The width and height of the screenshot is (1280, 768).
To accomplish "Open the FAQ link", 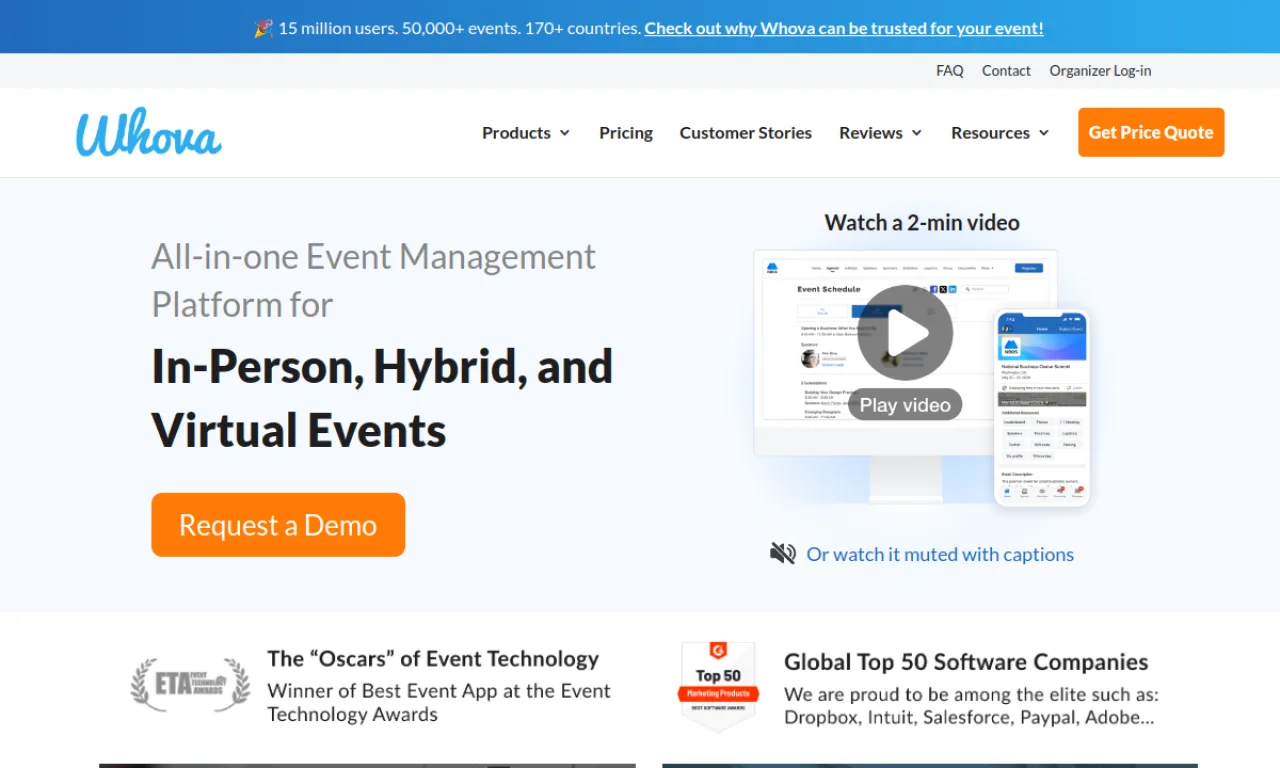I will [x=950, y=71].
